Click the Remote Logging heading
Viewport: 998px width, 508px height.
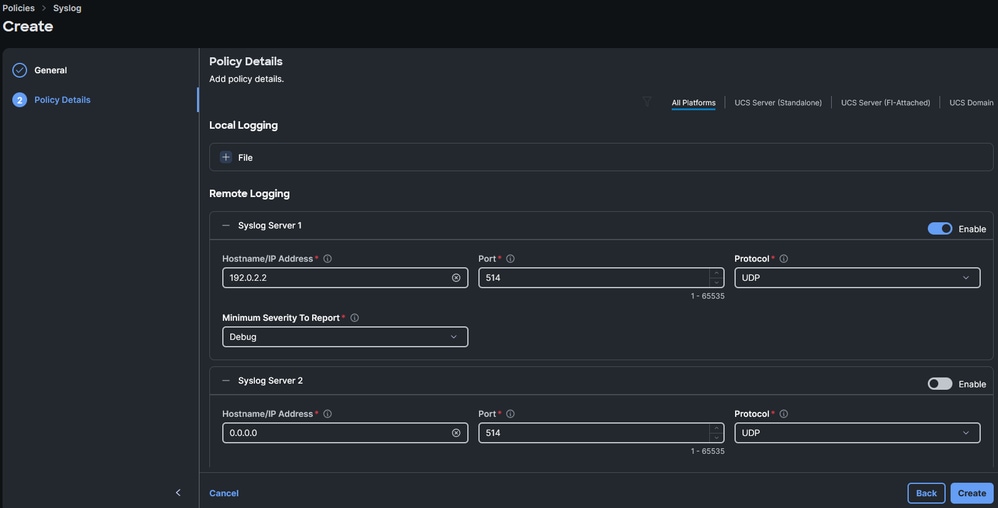tap(250, 194)
